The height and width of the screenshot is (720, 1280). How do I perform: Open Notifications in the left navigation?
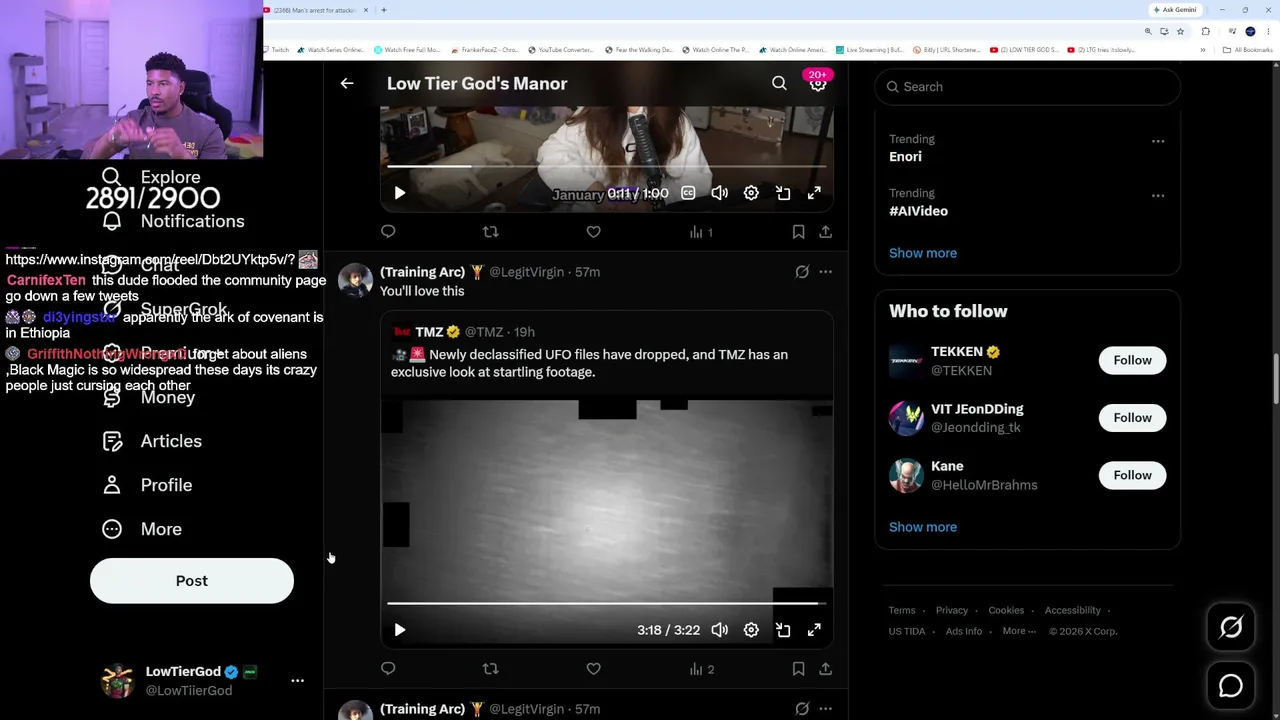pos(173,221)
